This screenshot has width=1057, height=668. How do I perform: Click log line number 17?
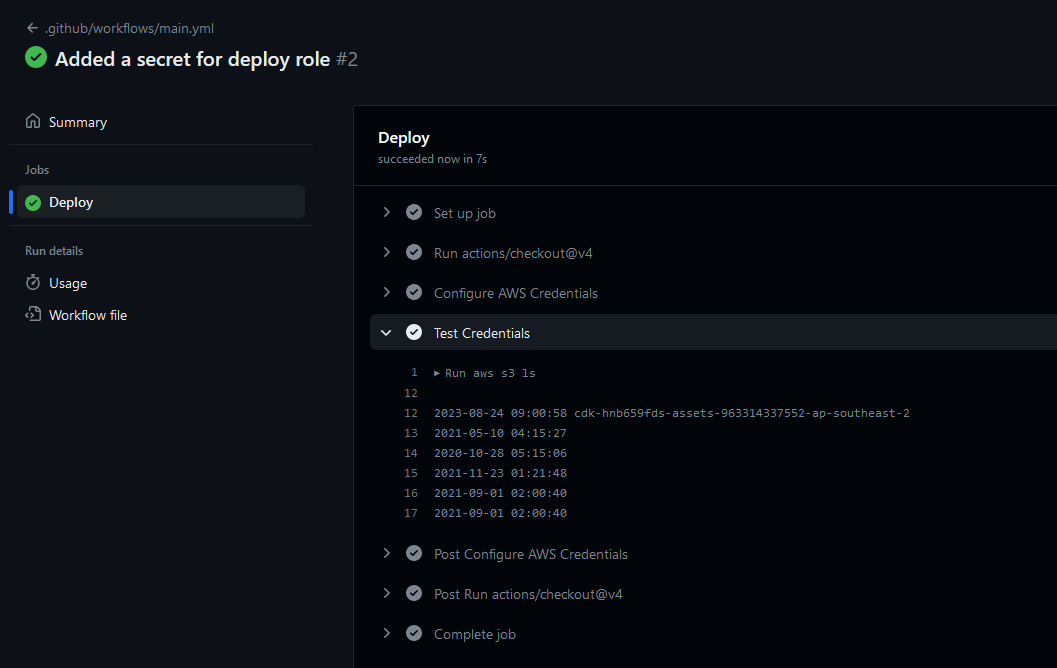(411, 513)
